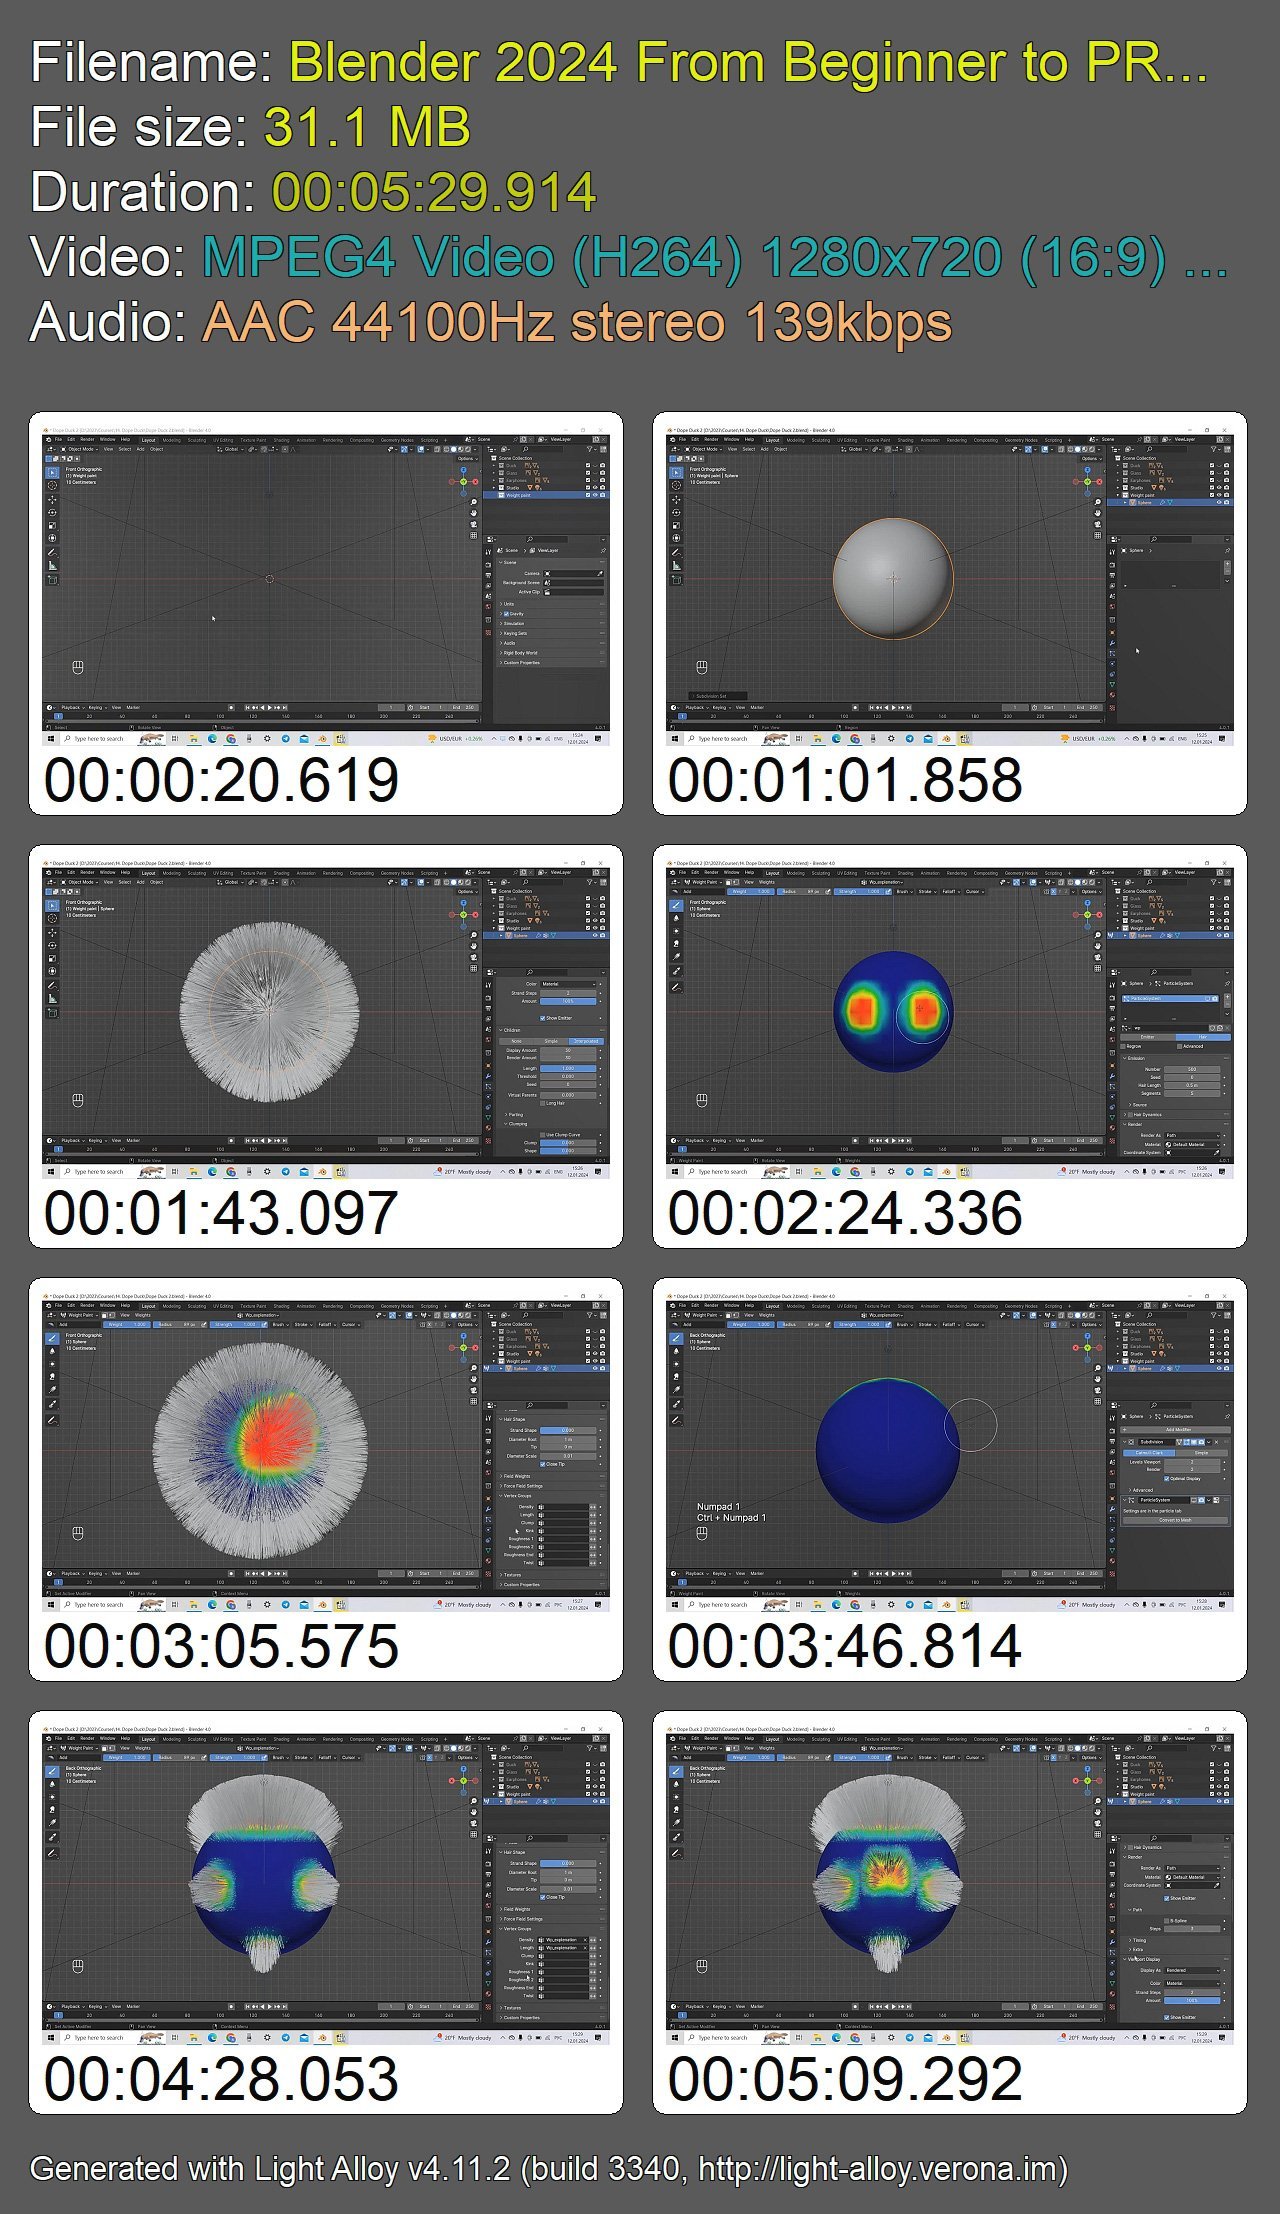Open the Falloff dropdown in 00:02:24 frame

pyautogui.click(x=951, y=891)
